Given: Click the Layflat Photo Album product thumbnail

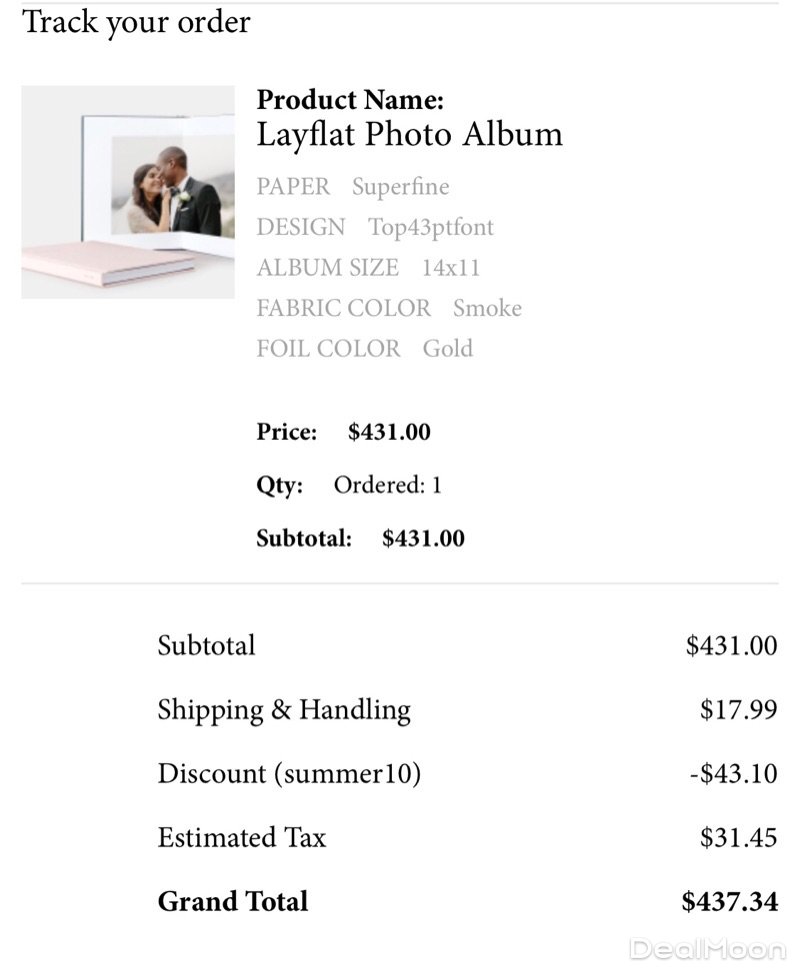Looking at the screenshot, I should (128, 192).
